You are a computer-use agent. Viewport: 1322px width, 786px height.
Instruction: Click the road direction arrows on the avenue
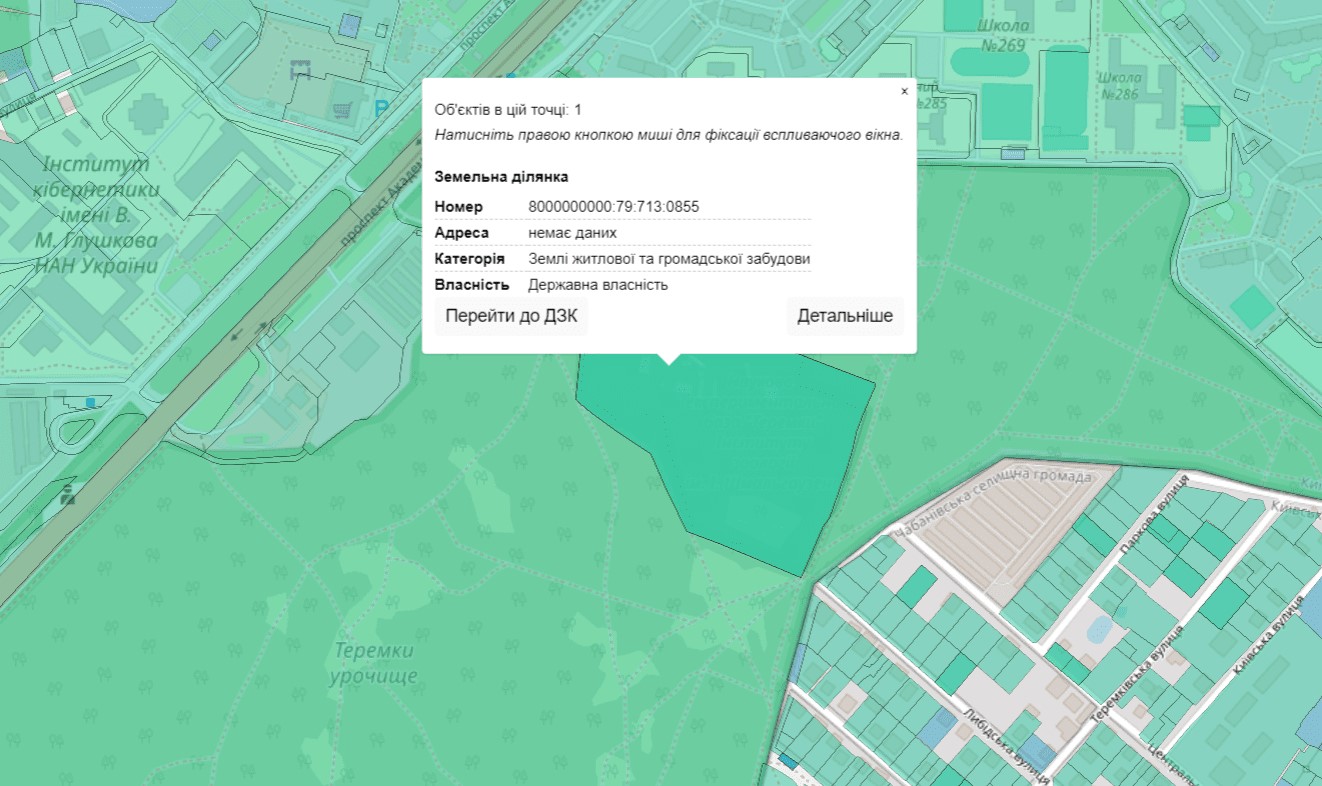pos(250,331)
